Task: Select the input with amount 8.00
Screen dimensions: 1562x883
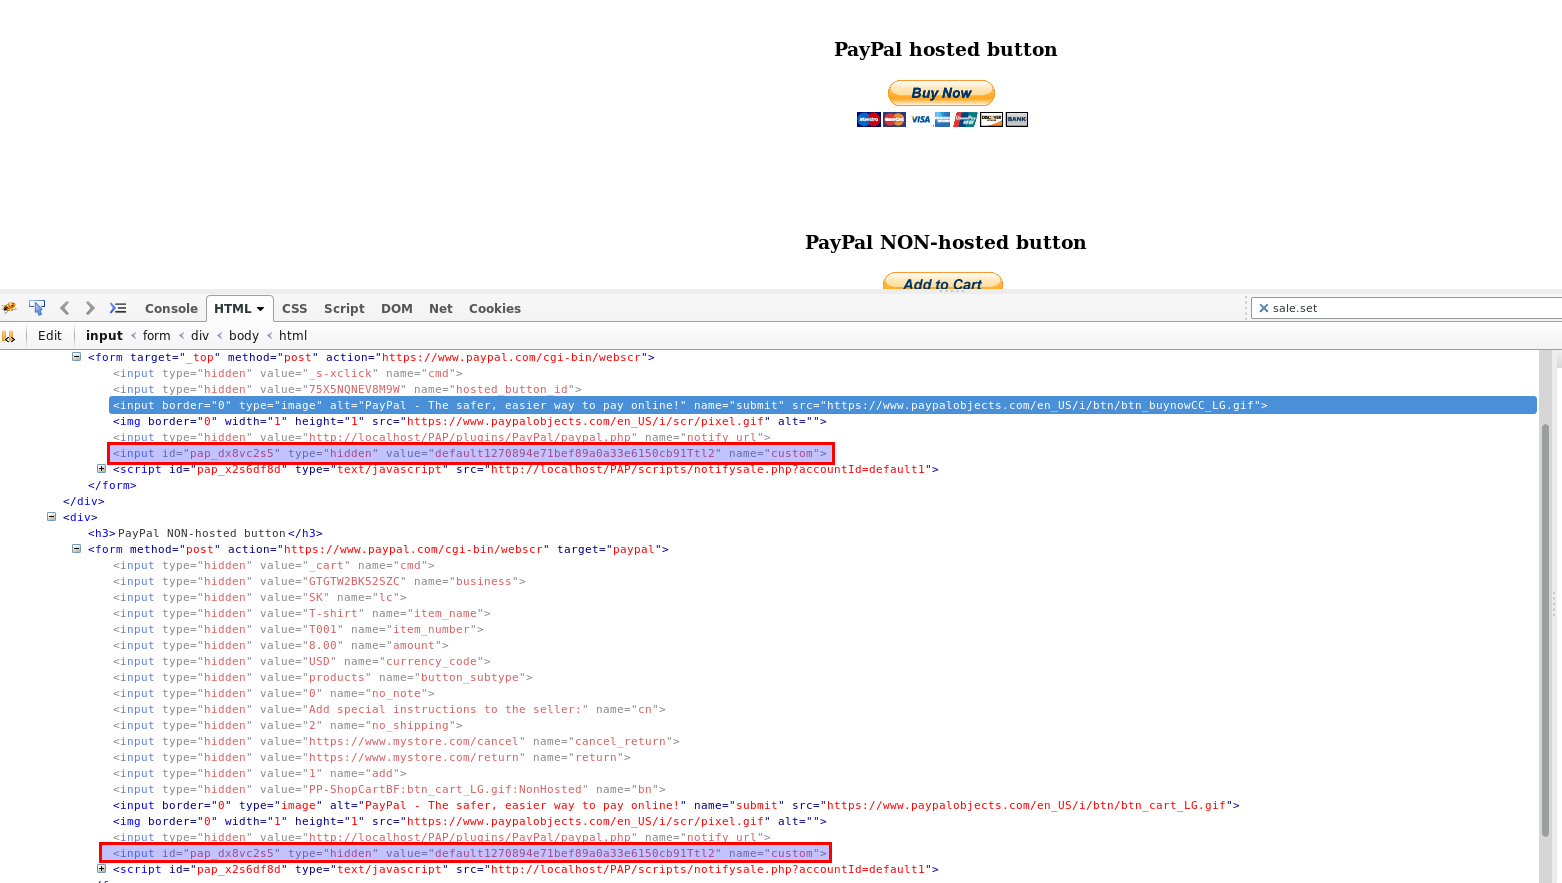Action: [280, 645]
